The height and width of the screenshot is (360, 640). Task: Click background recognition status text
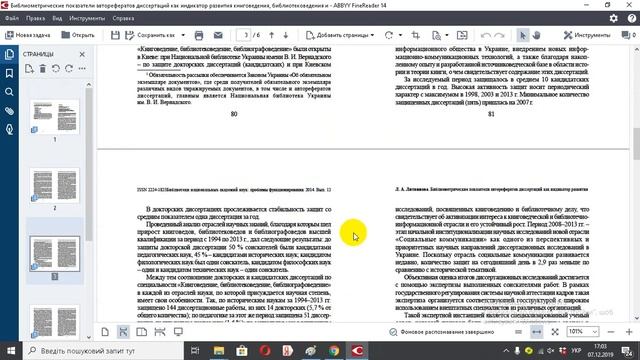pyautogui.click(x=447, y=332)
